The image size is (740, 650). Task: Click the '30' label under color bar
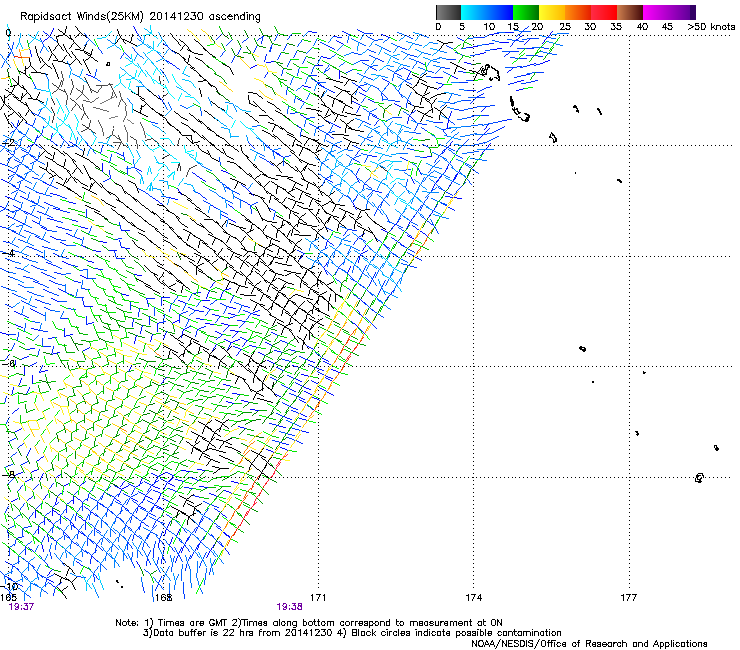pos(590,27)
